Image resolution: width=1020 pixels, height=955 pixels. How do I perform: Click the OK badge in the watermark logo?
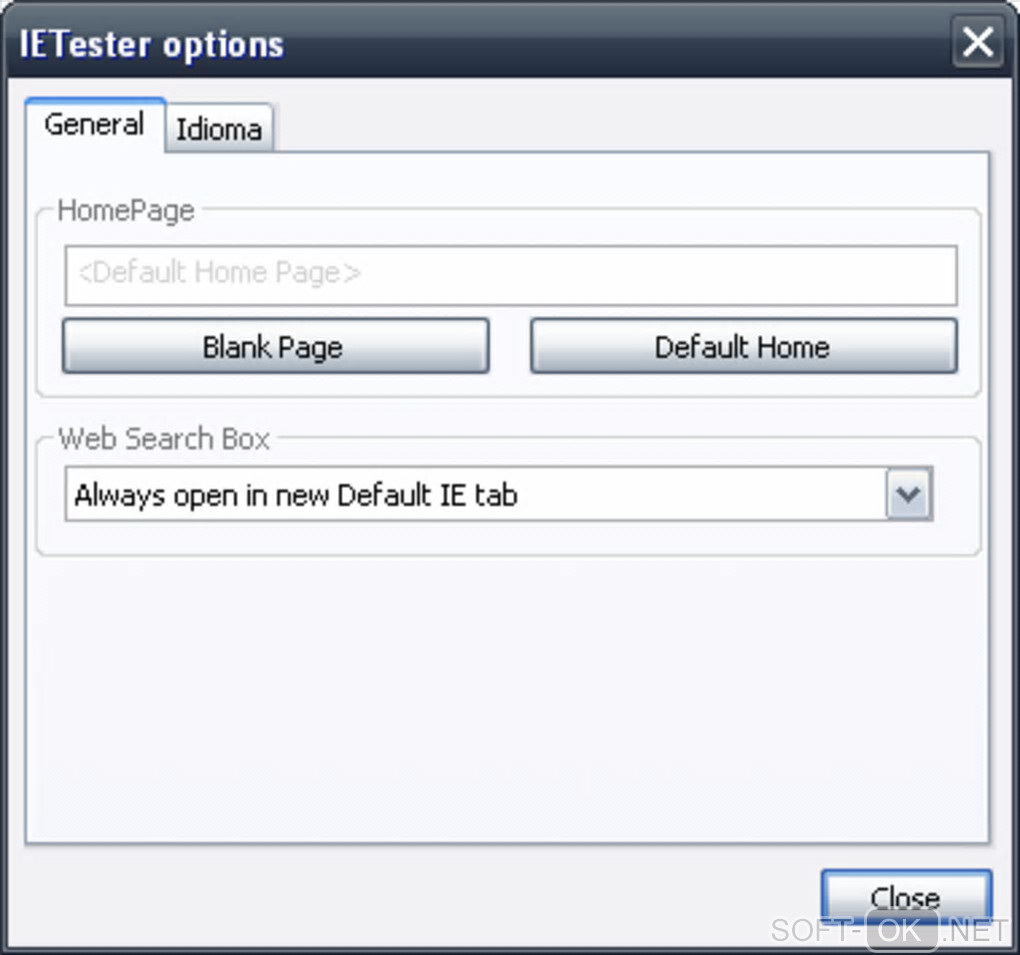click(901, 931)
